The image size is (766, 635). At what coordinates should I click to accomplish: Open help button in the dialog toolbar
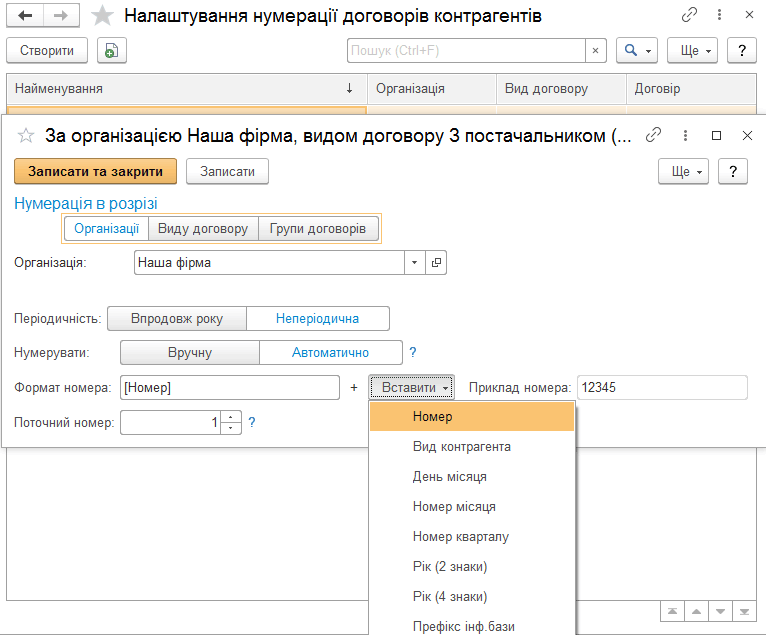pos(733,171)
